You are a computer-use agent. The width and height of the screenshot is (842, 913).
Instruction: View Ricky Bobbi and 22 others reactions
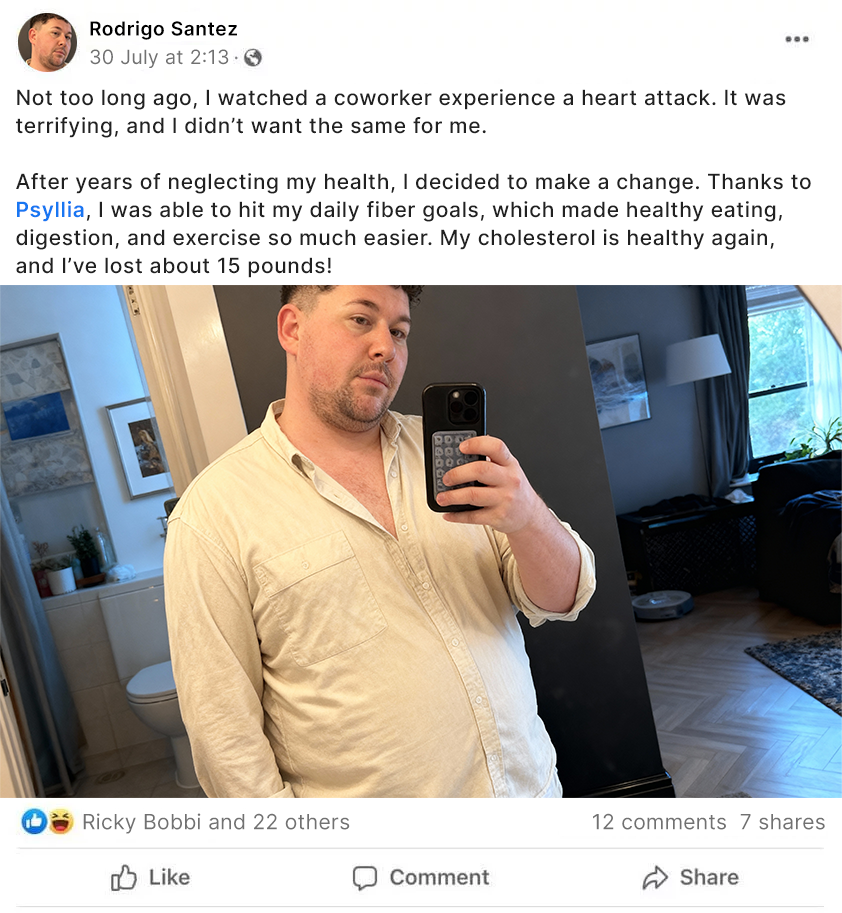pyautogui.click(x=215, y=822)
